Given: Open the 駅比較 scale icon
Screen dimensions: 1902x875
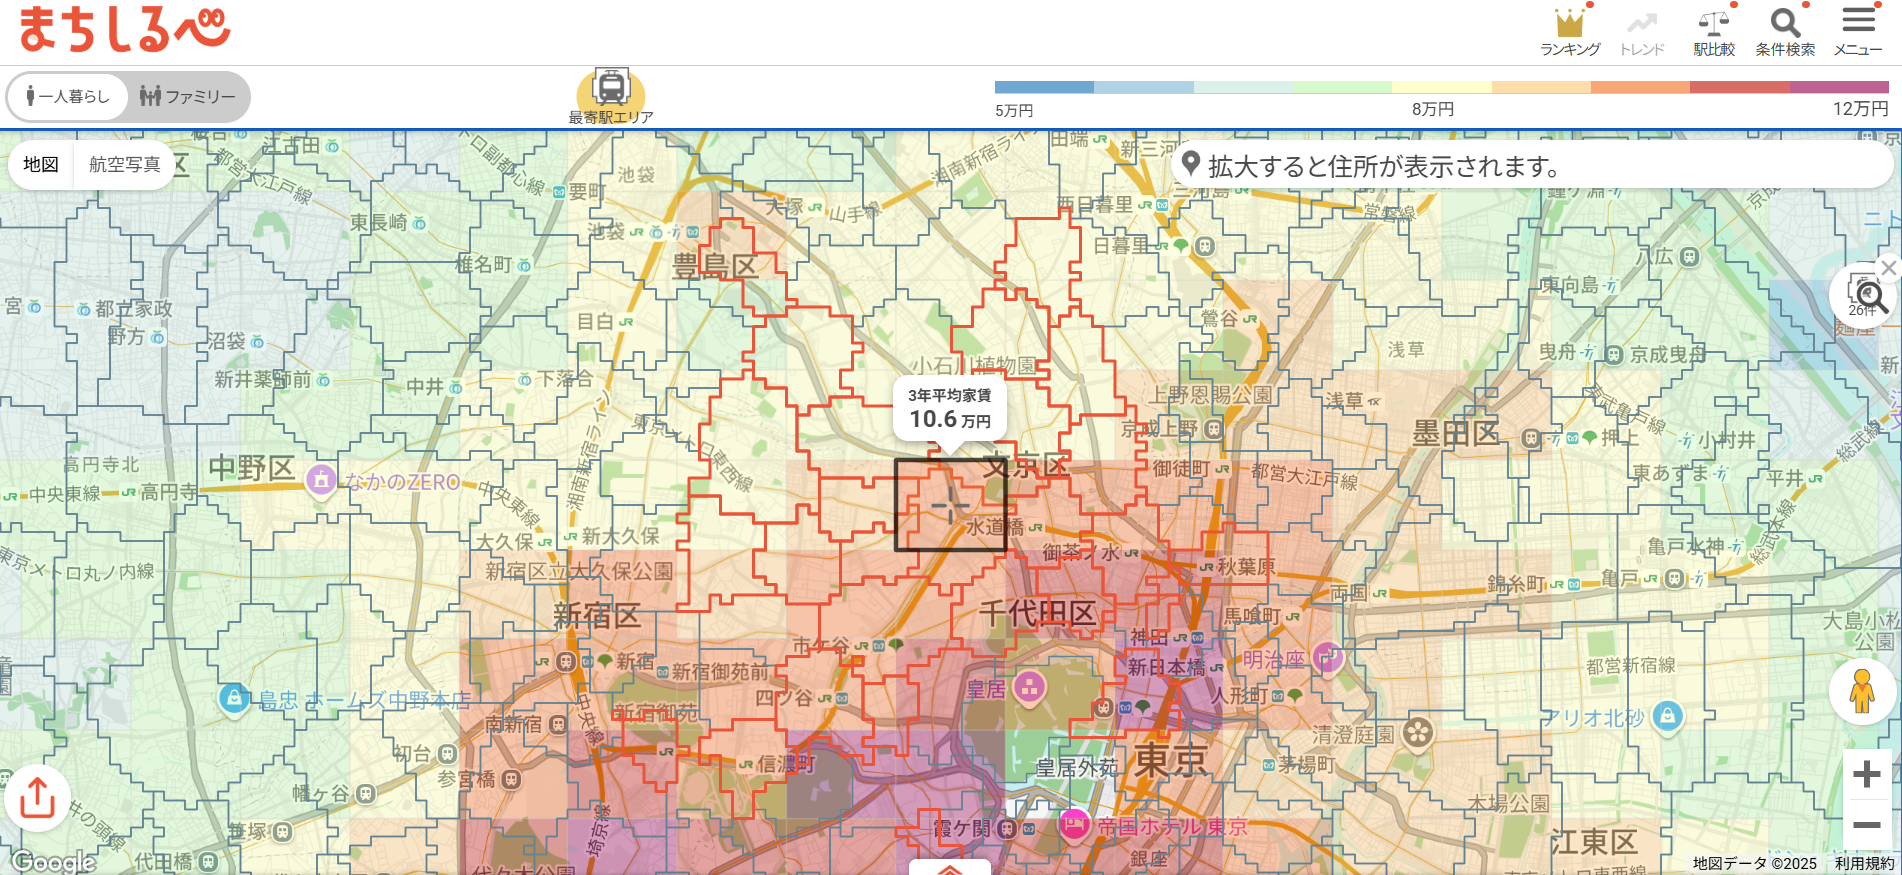Looking at the screenshot, I should (1713, 24).
